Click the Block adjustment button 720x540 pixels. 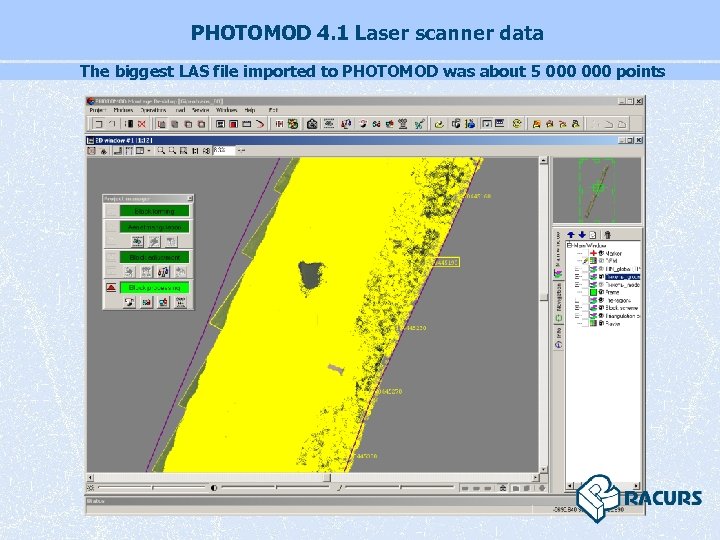tap(154, 257)
